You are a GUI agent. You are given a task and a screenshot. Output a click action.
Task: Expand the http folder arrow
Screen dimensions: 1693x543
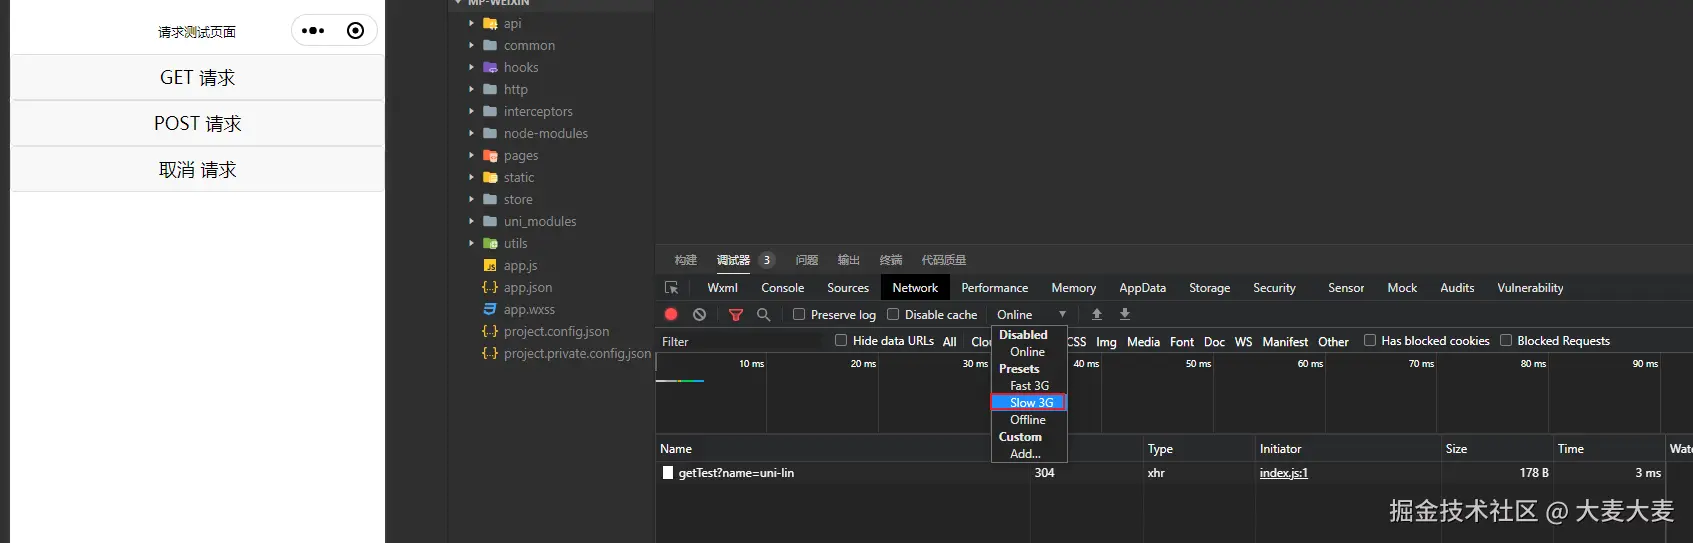[x=472, y=89]
